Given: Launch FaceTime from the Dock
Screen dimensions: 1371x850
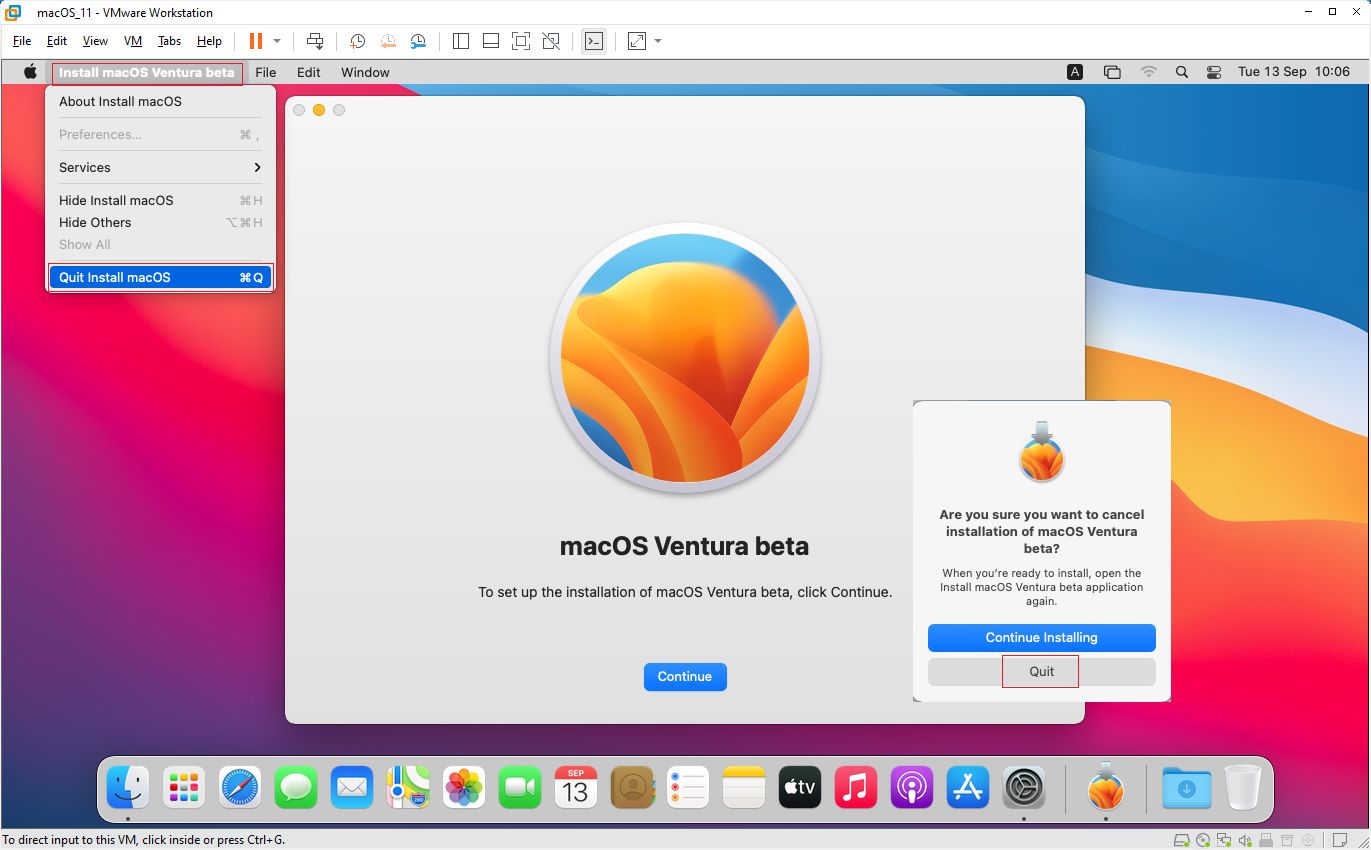Looking at the screenshot, I should pyautogui.click(x=520, y=788).
